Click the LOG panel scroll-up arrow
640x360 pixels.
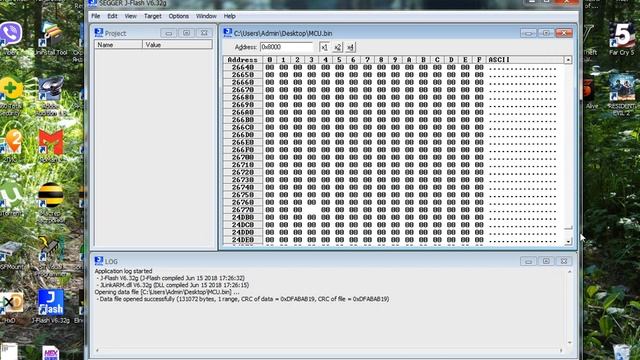569,272
